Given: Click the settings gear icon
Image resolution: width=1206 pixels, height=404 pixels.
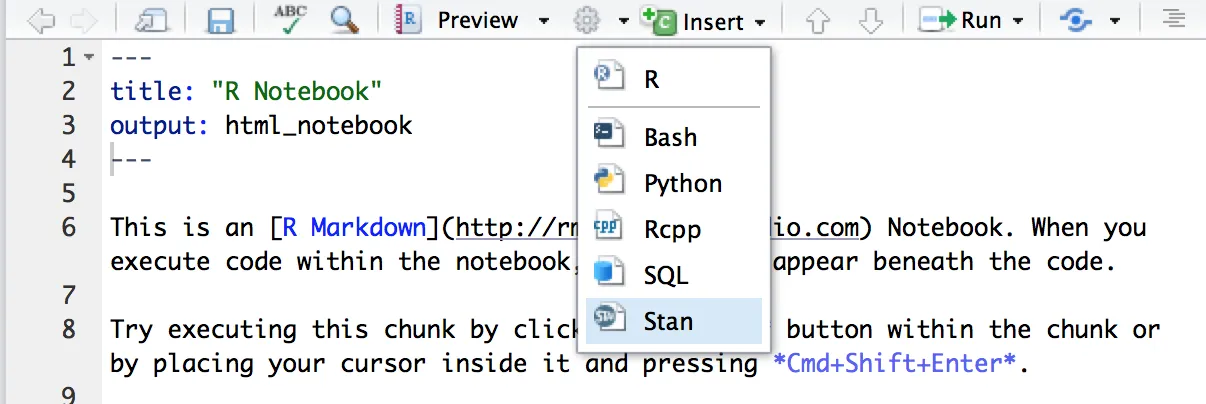Looking at the screenshot, I should (587, 20).
